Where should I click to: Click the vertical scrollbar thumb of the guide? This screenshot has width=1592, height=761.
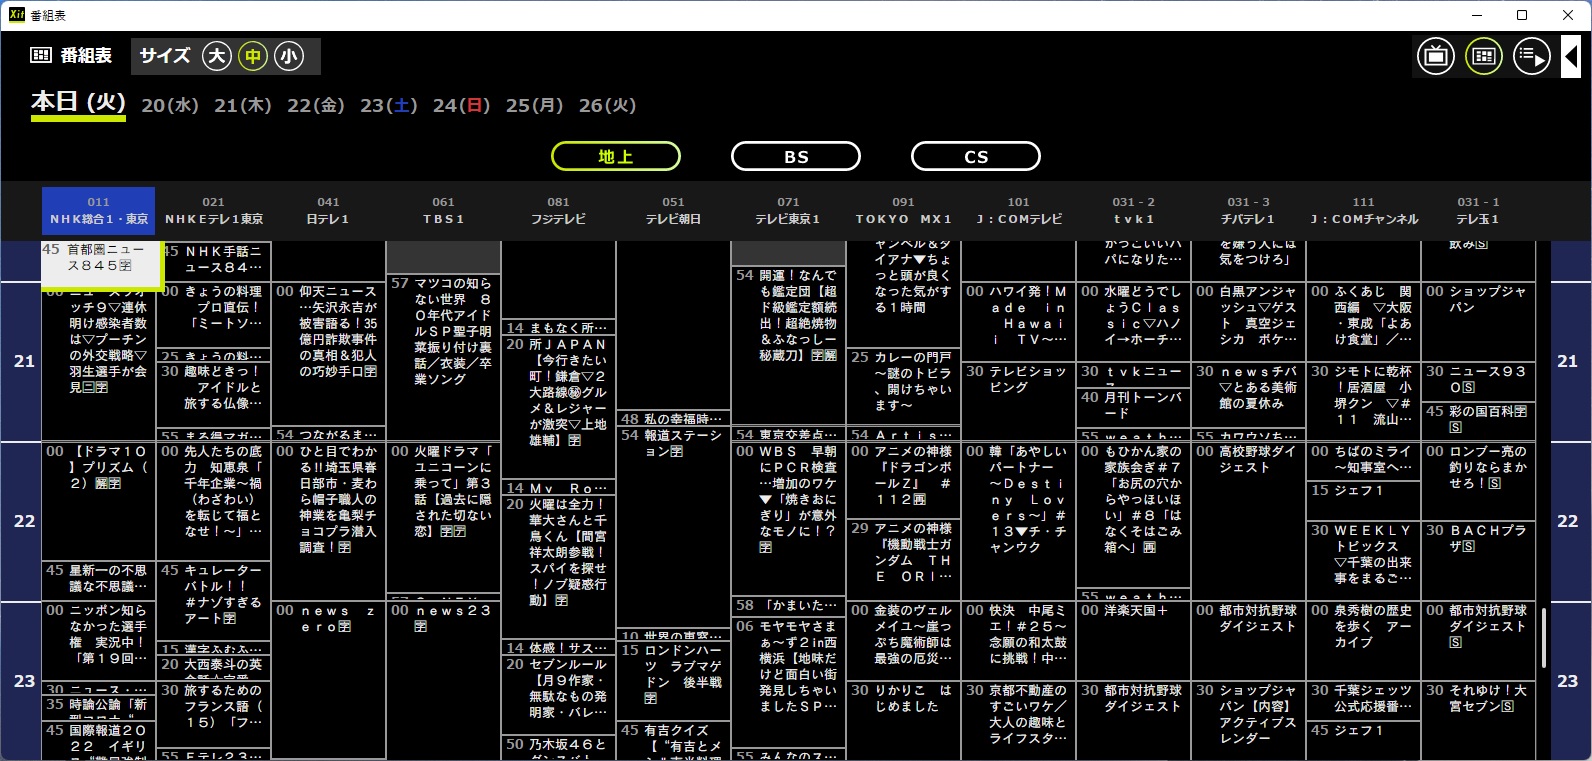(x=1544, y=637)
